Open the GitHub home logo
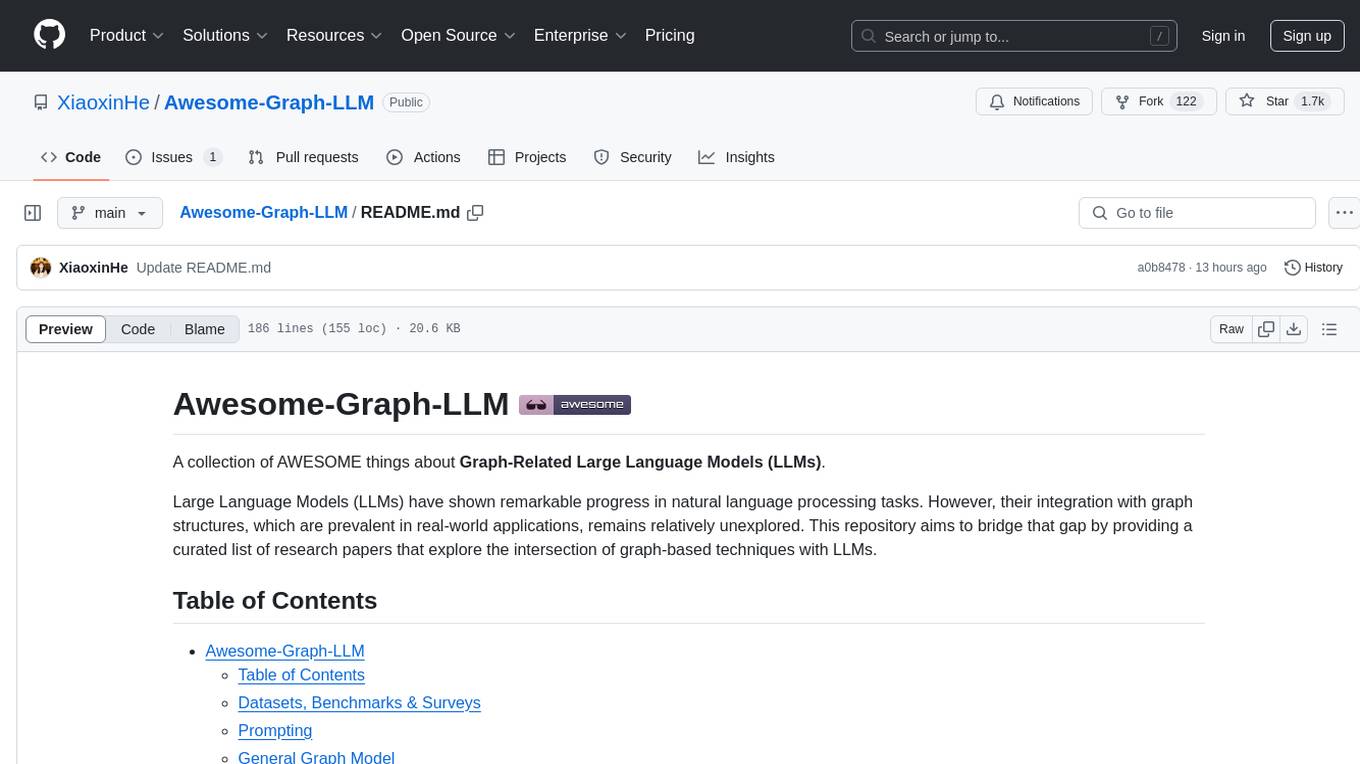The height and width of the screenshot is (764, 1360). pyautogui.click(x=49, y=35)
